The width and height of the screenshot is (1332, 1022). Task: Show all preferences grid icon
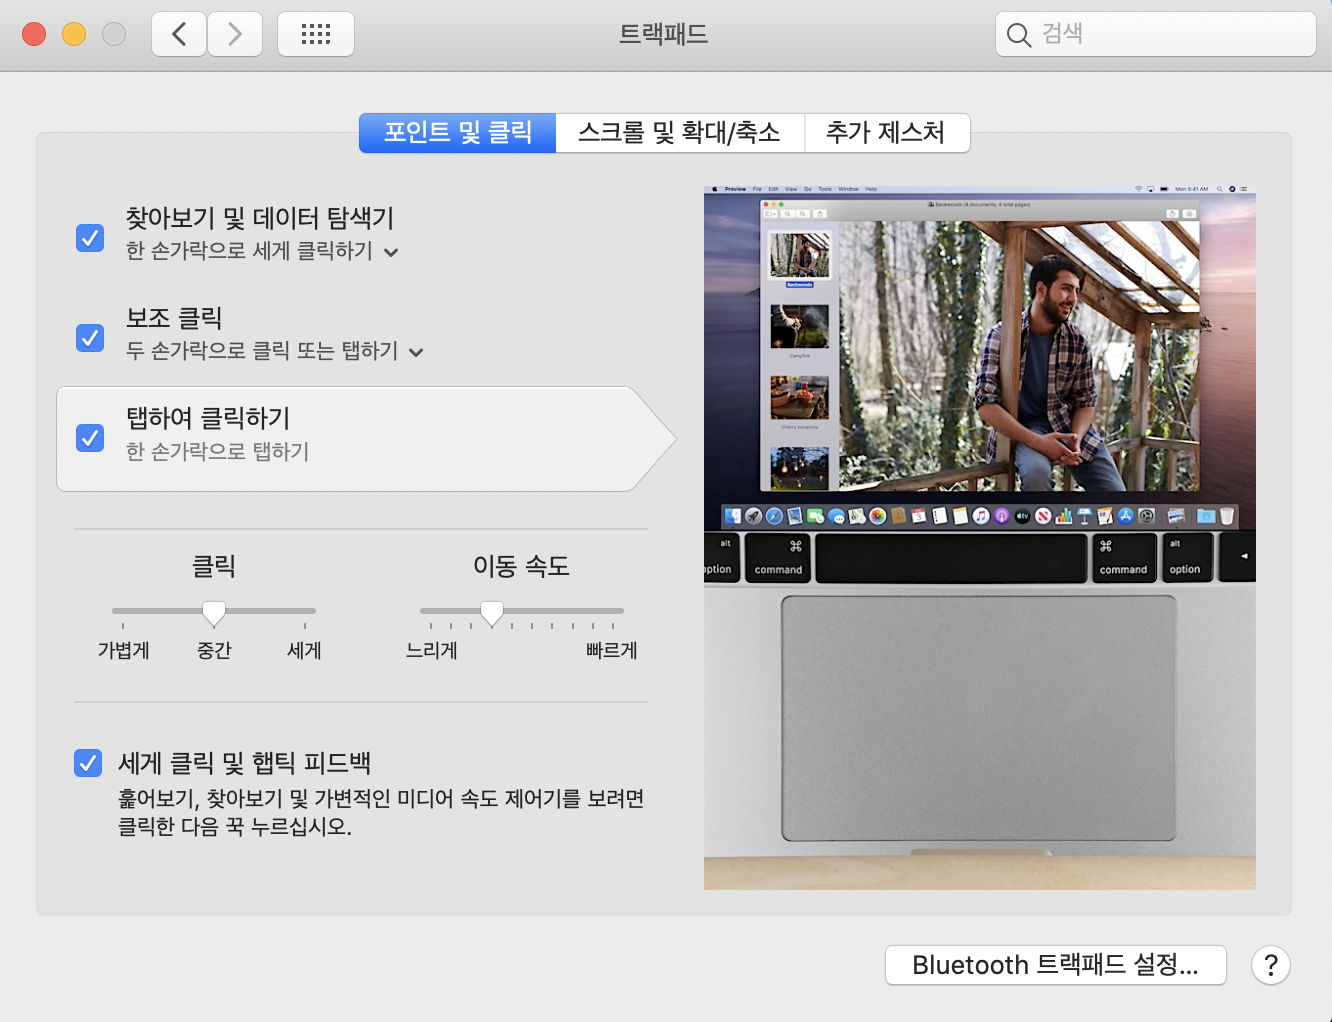[x=316, y=34]
